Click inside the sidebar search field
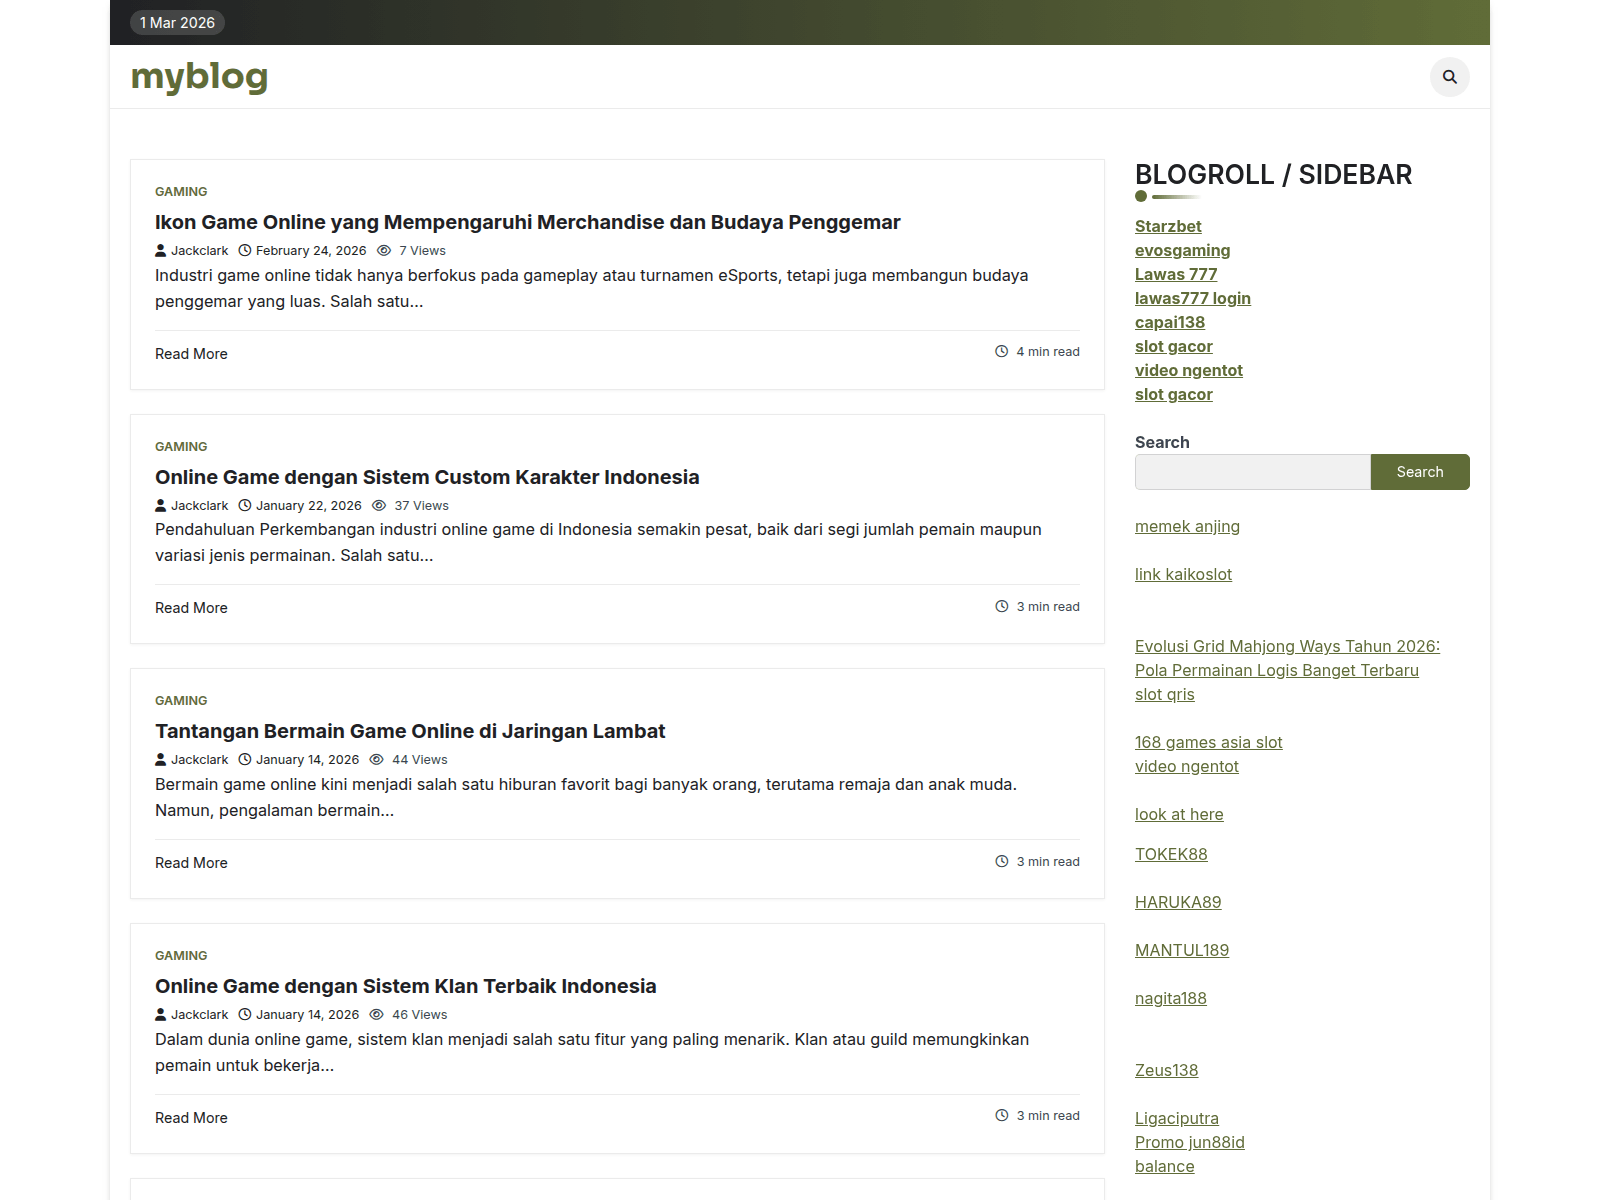This screenshot has width=1600, height=1200. 1252,471
